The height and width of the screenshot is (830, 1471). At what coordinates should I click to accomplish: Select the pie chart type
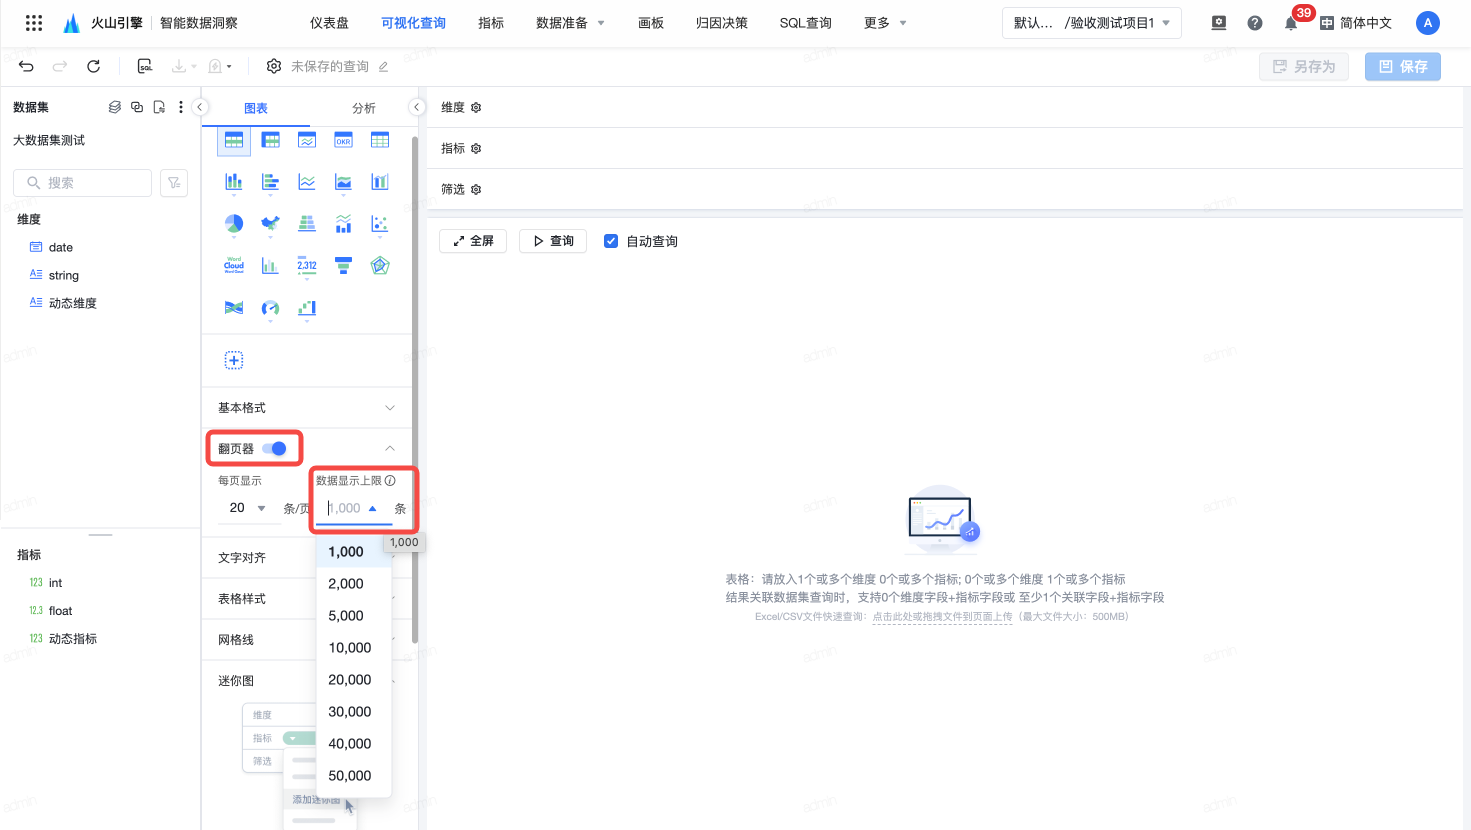[234, 223]
